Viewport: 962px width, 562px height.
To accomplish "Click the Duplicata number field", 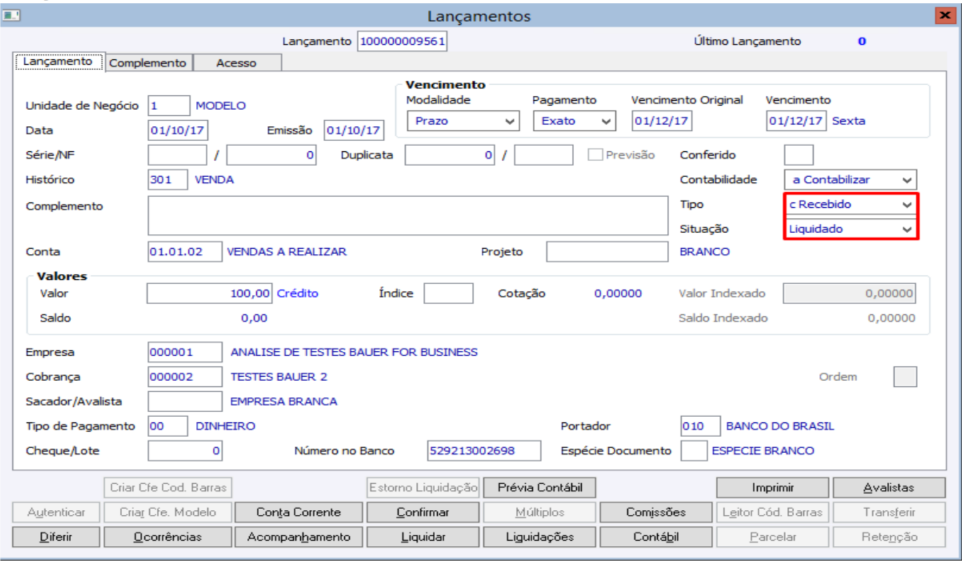I will coord(450,155).
